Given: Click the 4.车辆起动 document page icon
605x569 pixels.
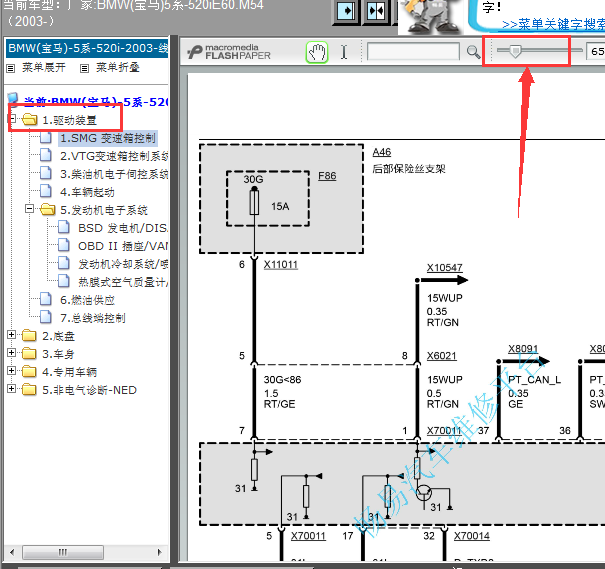Looking at the screenshot, I should [x=46, y=191].
